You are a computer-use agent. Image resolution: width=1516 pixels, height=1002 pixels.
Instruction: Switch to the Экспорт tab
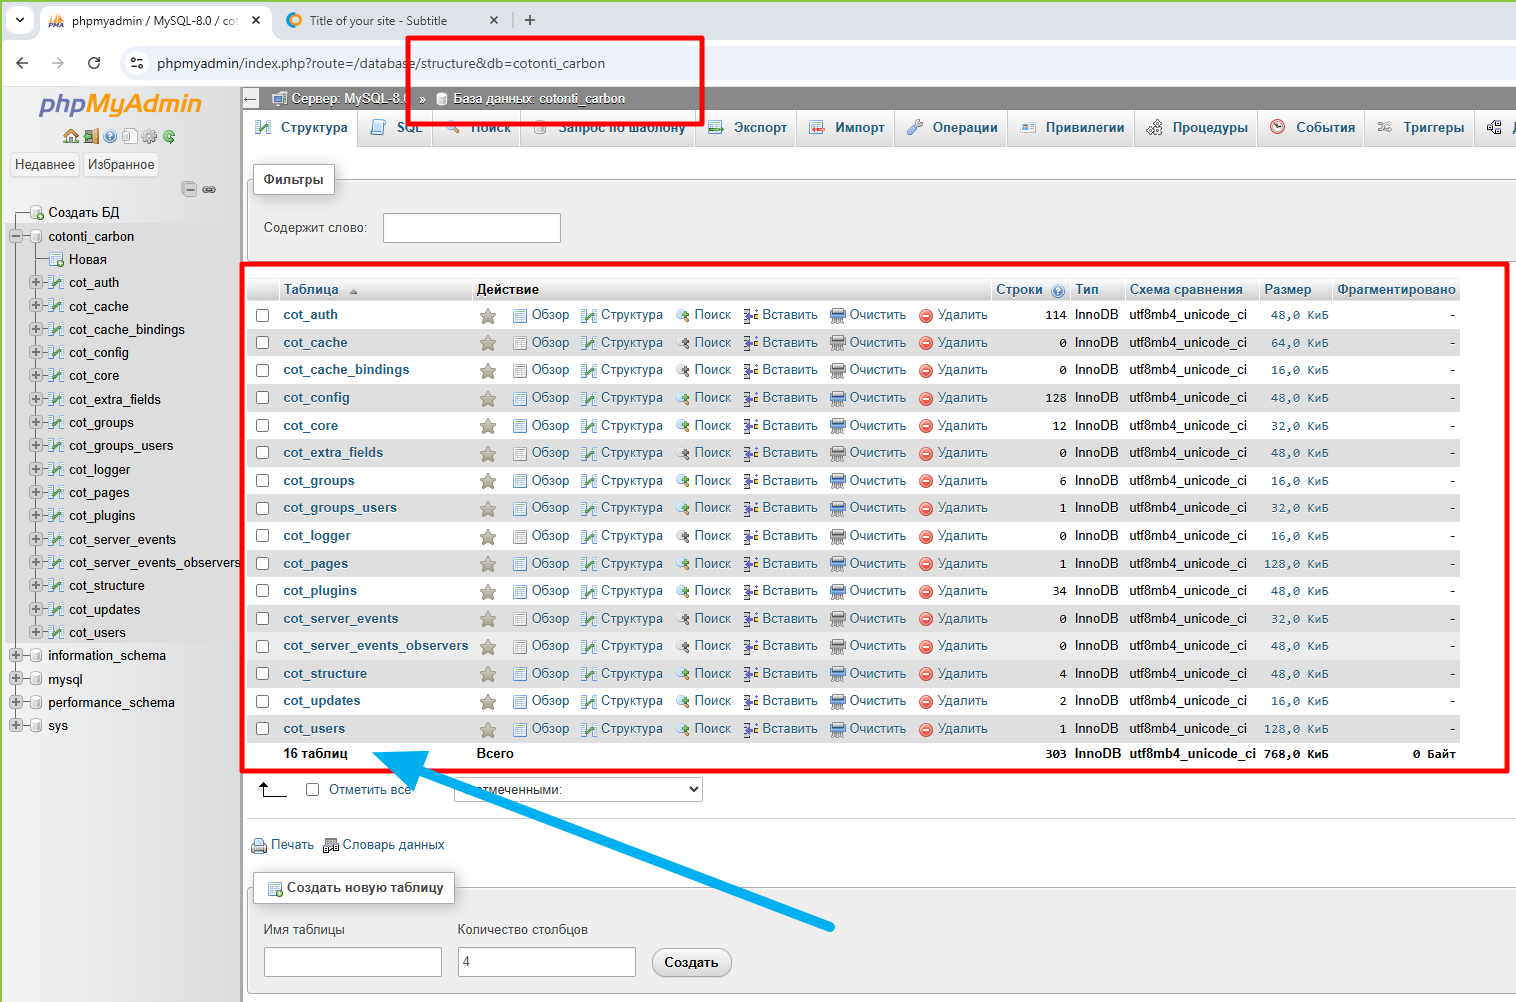click(748, 128)
